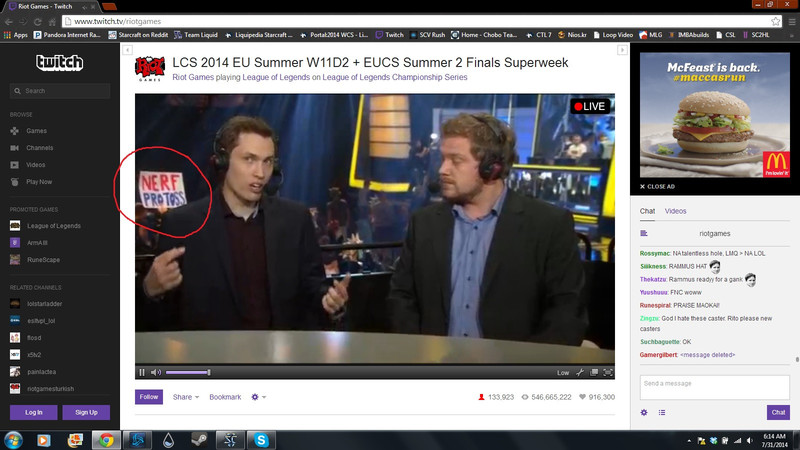The height and width of the screenshot is (450, 800).
Task: Click the Log In button
Action: click(x=34, y=412)
